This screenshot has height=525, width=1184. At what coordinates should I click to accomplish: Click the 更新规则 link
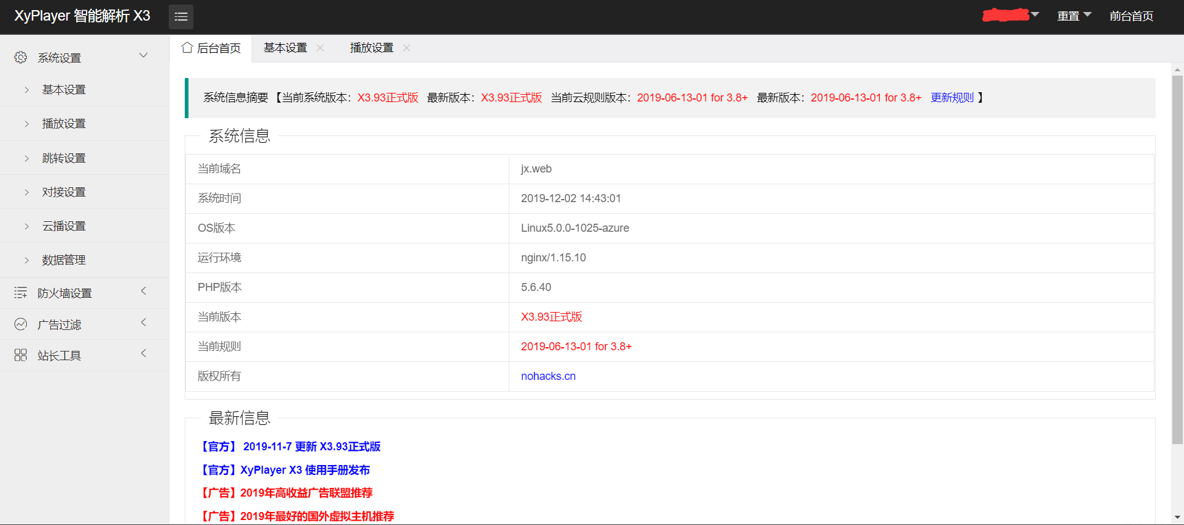click(951, 97)
